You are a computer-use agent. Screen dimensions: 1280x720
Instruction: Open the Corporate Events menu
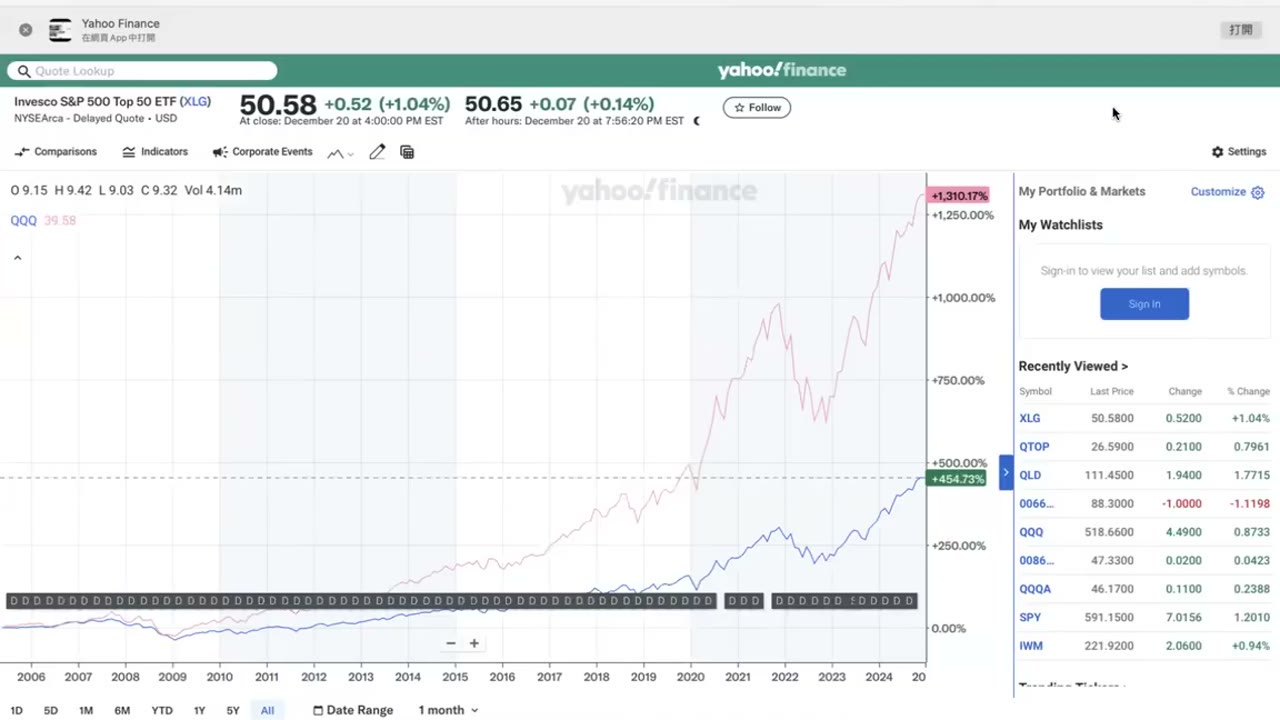[x=263, y=152]
